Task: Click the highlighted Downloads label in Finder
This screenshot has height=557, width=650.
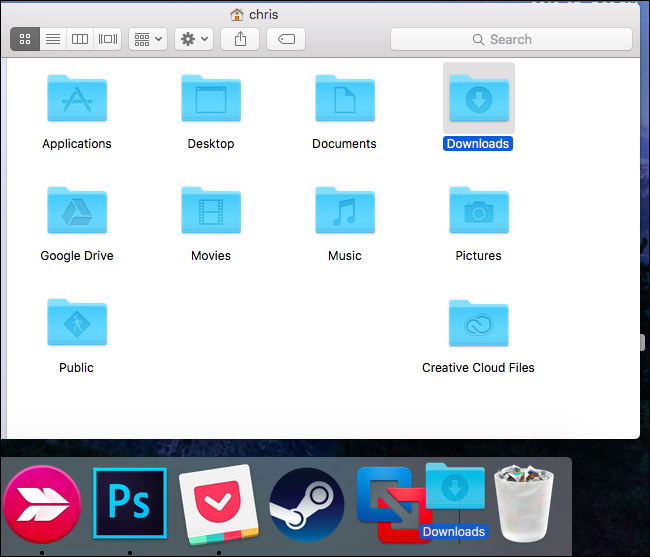Action: click(478, 144)
